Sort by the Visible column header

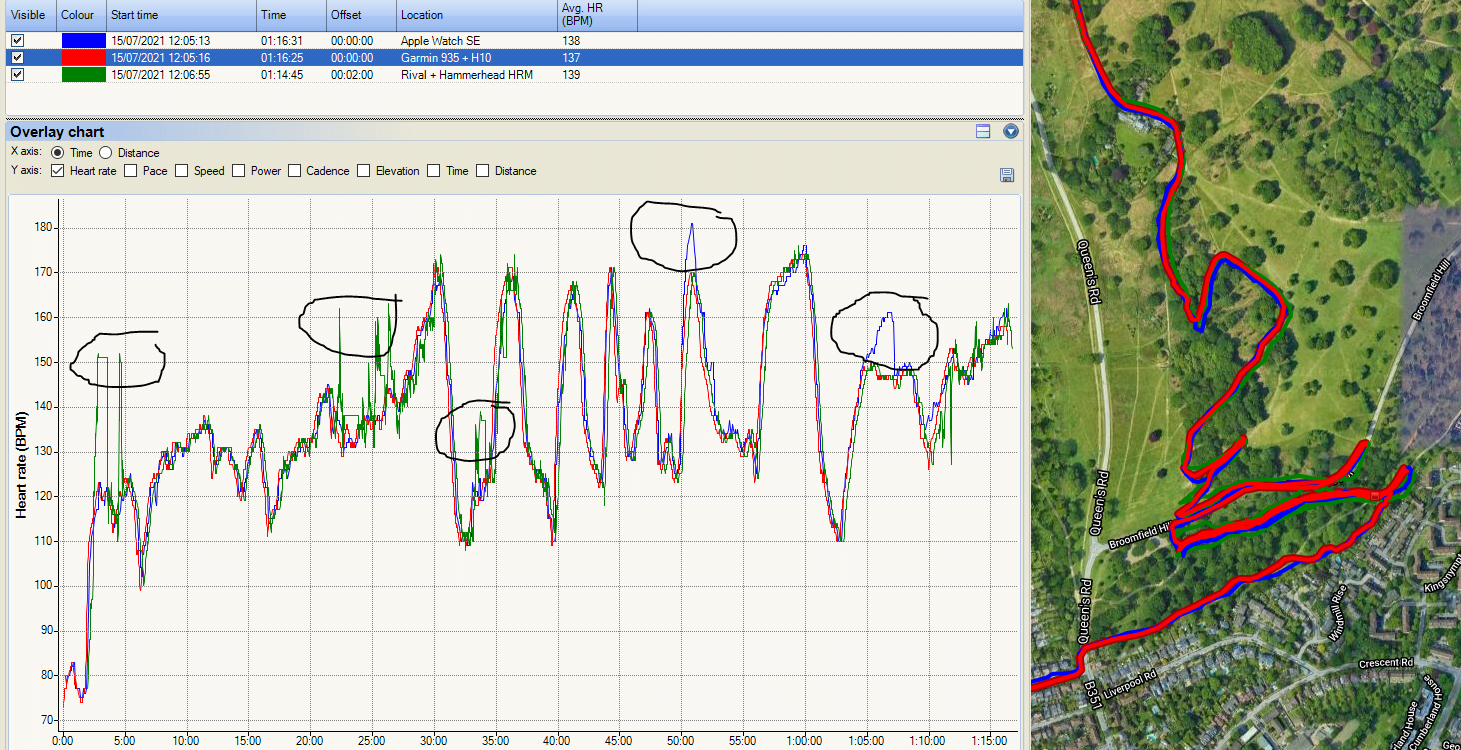click(x=30, y=16)
